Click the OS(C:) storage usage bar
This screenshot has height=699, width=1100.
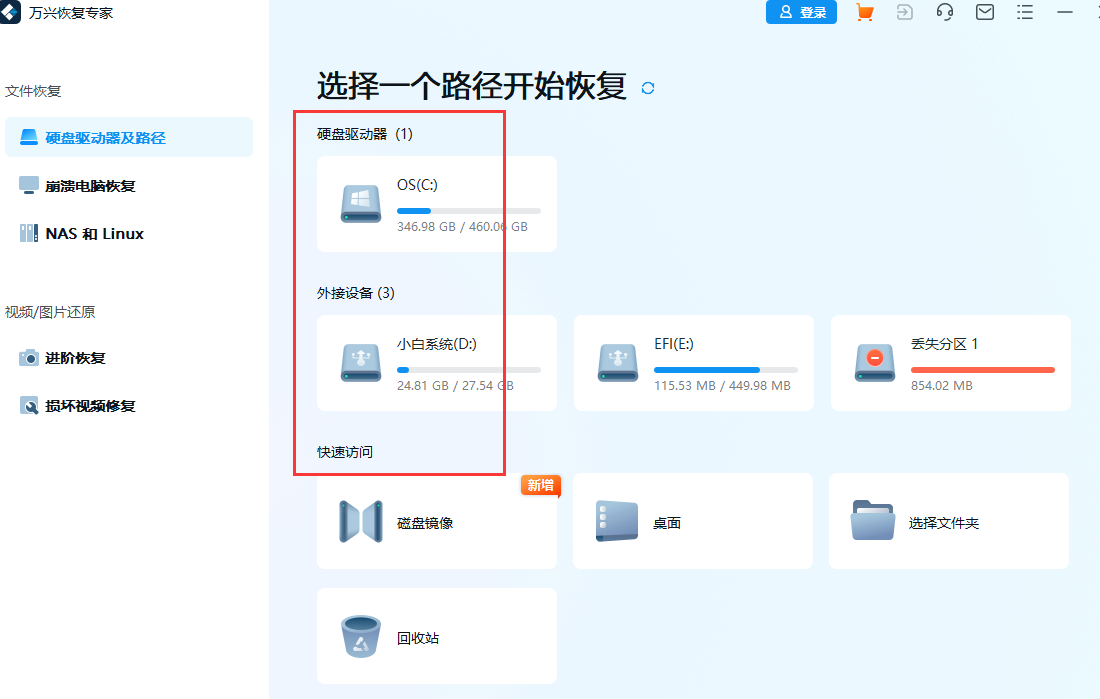click(x=469, y=210)
